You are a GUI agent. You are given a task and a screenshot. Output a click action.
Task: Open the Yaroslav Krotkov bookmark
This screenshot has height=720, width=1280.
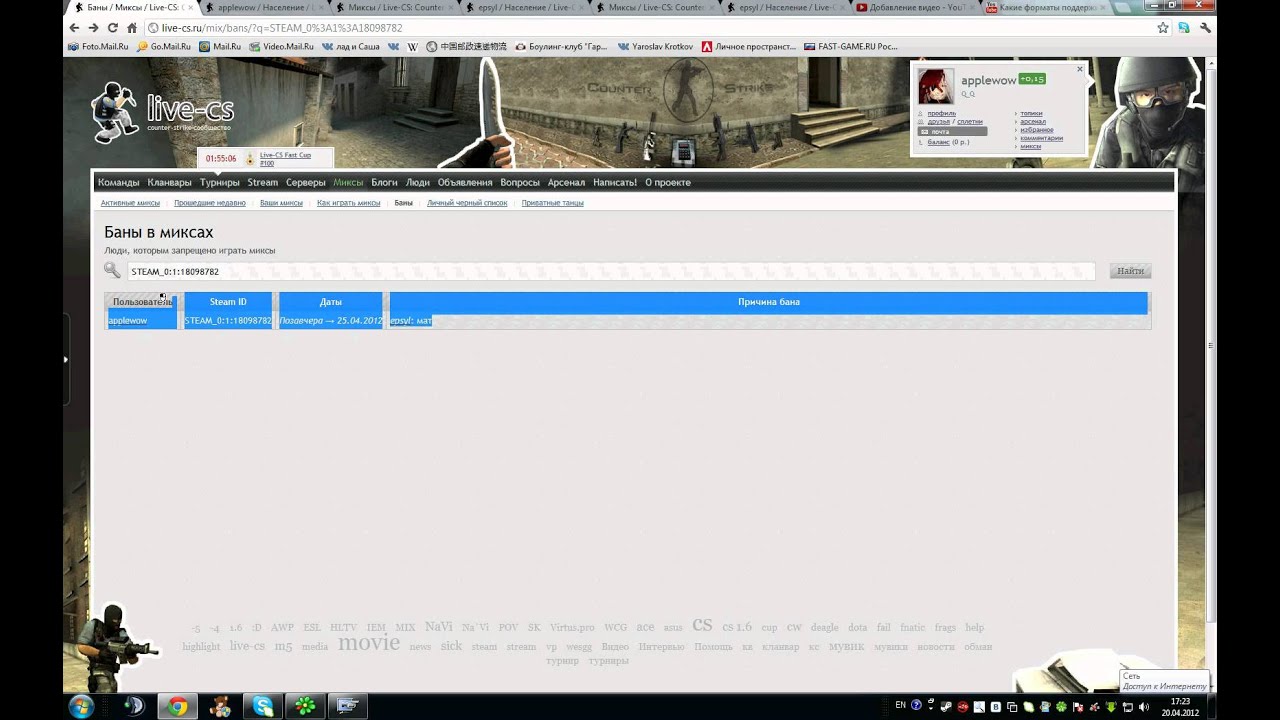click(x=655, y=46)
